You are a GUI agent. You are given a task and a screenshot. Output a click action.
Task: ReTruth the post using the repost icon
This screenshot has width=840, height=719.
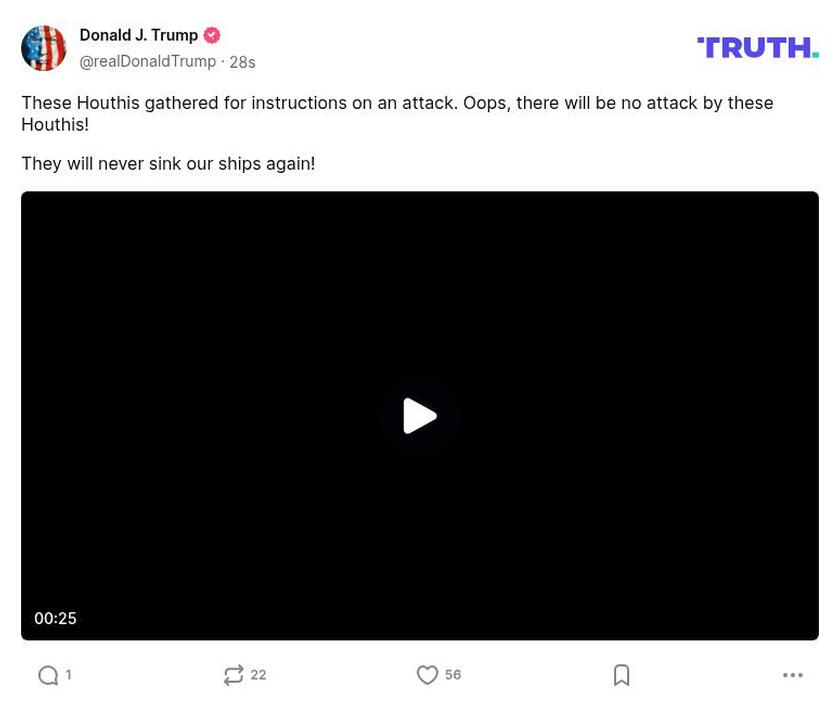coord(232,674)
